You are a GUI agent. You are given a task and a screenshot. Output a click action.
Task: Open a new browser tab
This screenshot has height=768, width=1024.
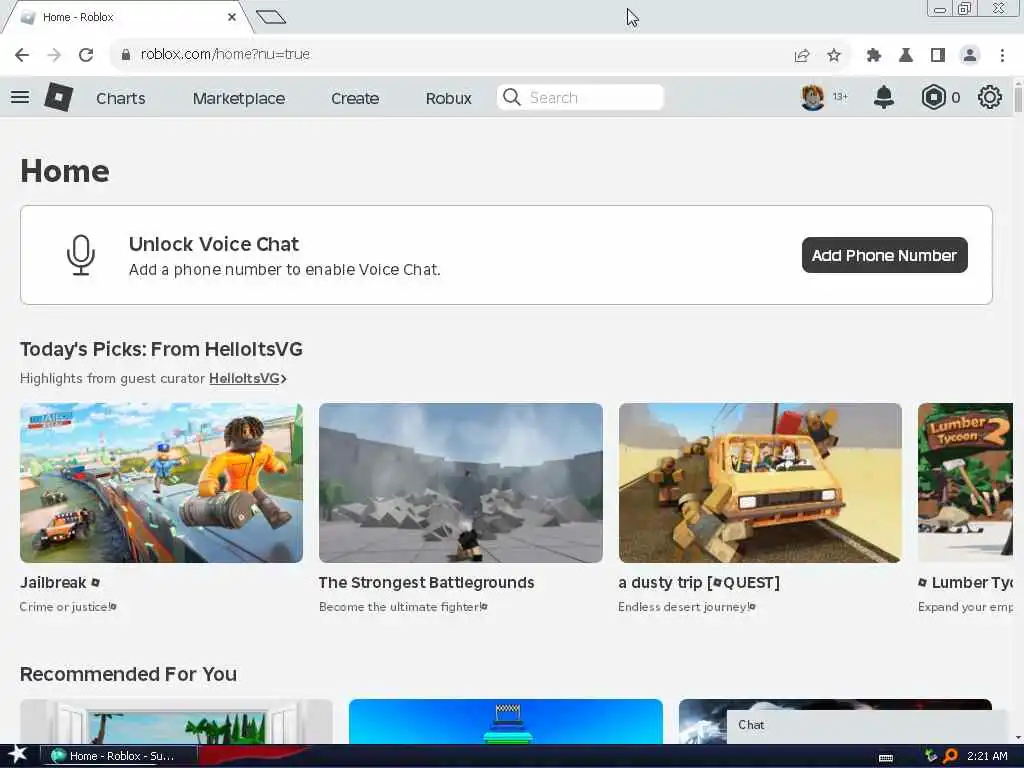[271, 17]
